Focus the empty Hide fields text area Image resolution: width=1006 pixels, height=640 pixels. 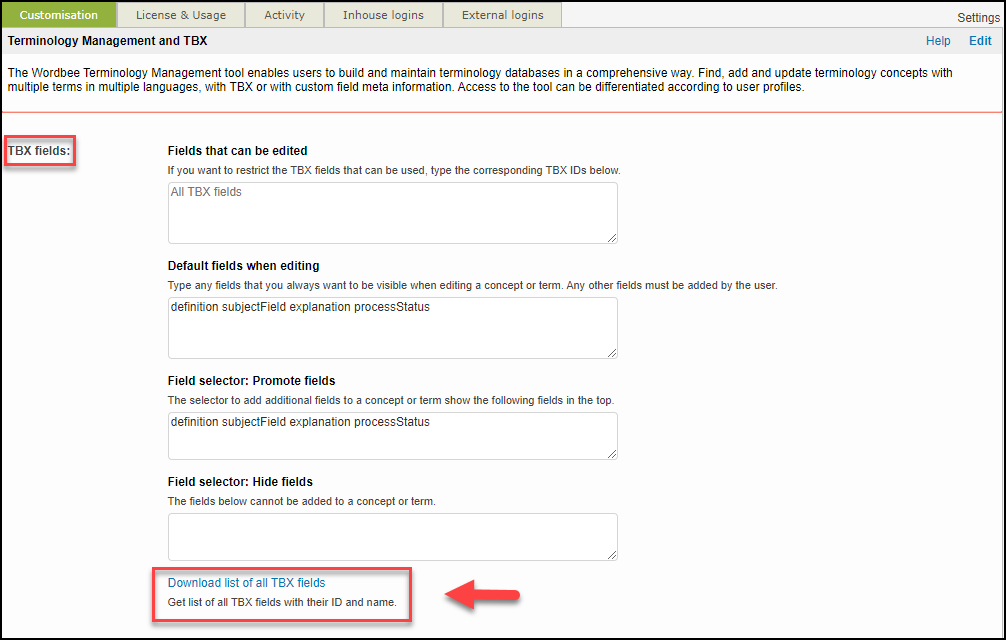point(392,536)
